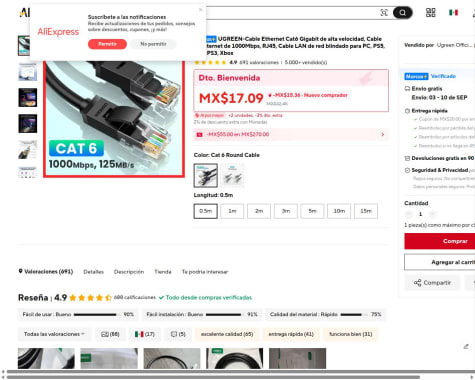Click the search magnifier button
This screenshot has width=475, height=380.
pos(403,13)
